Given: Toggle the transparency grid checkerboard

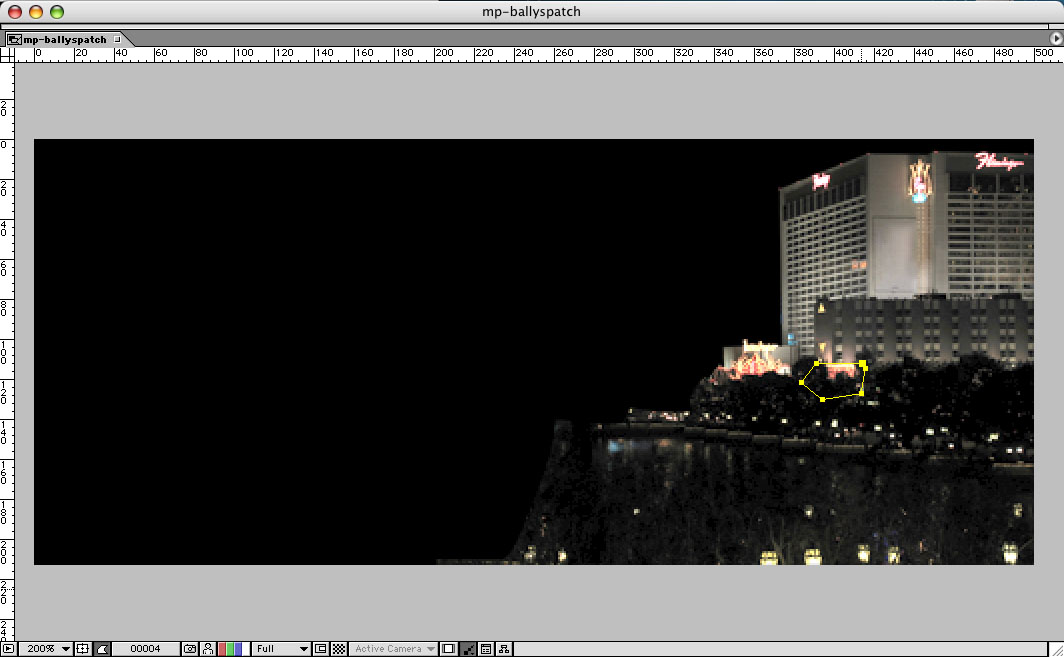Looking at the screenshot, I should point(338,649).
